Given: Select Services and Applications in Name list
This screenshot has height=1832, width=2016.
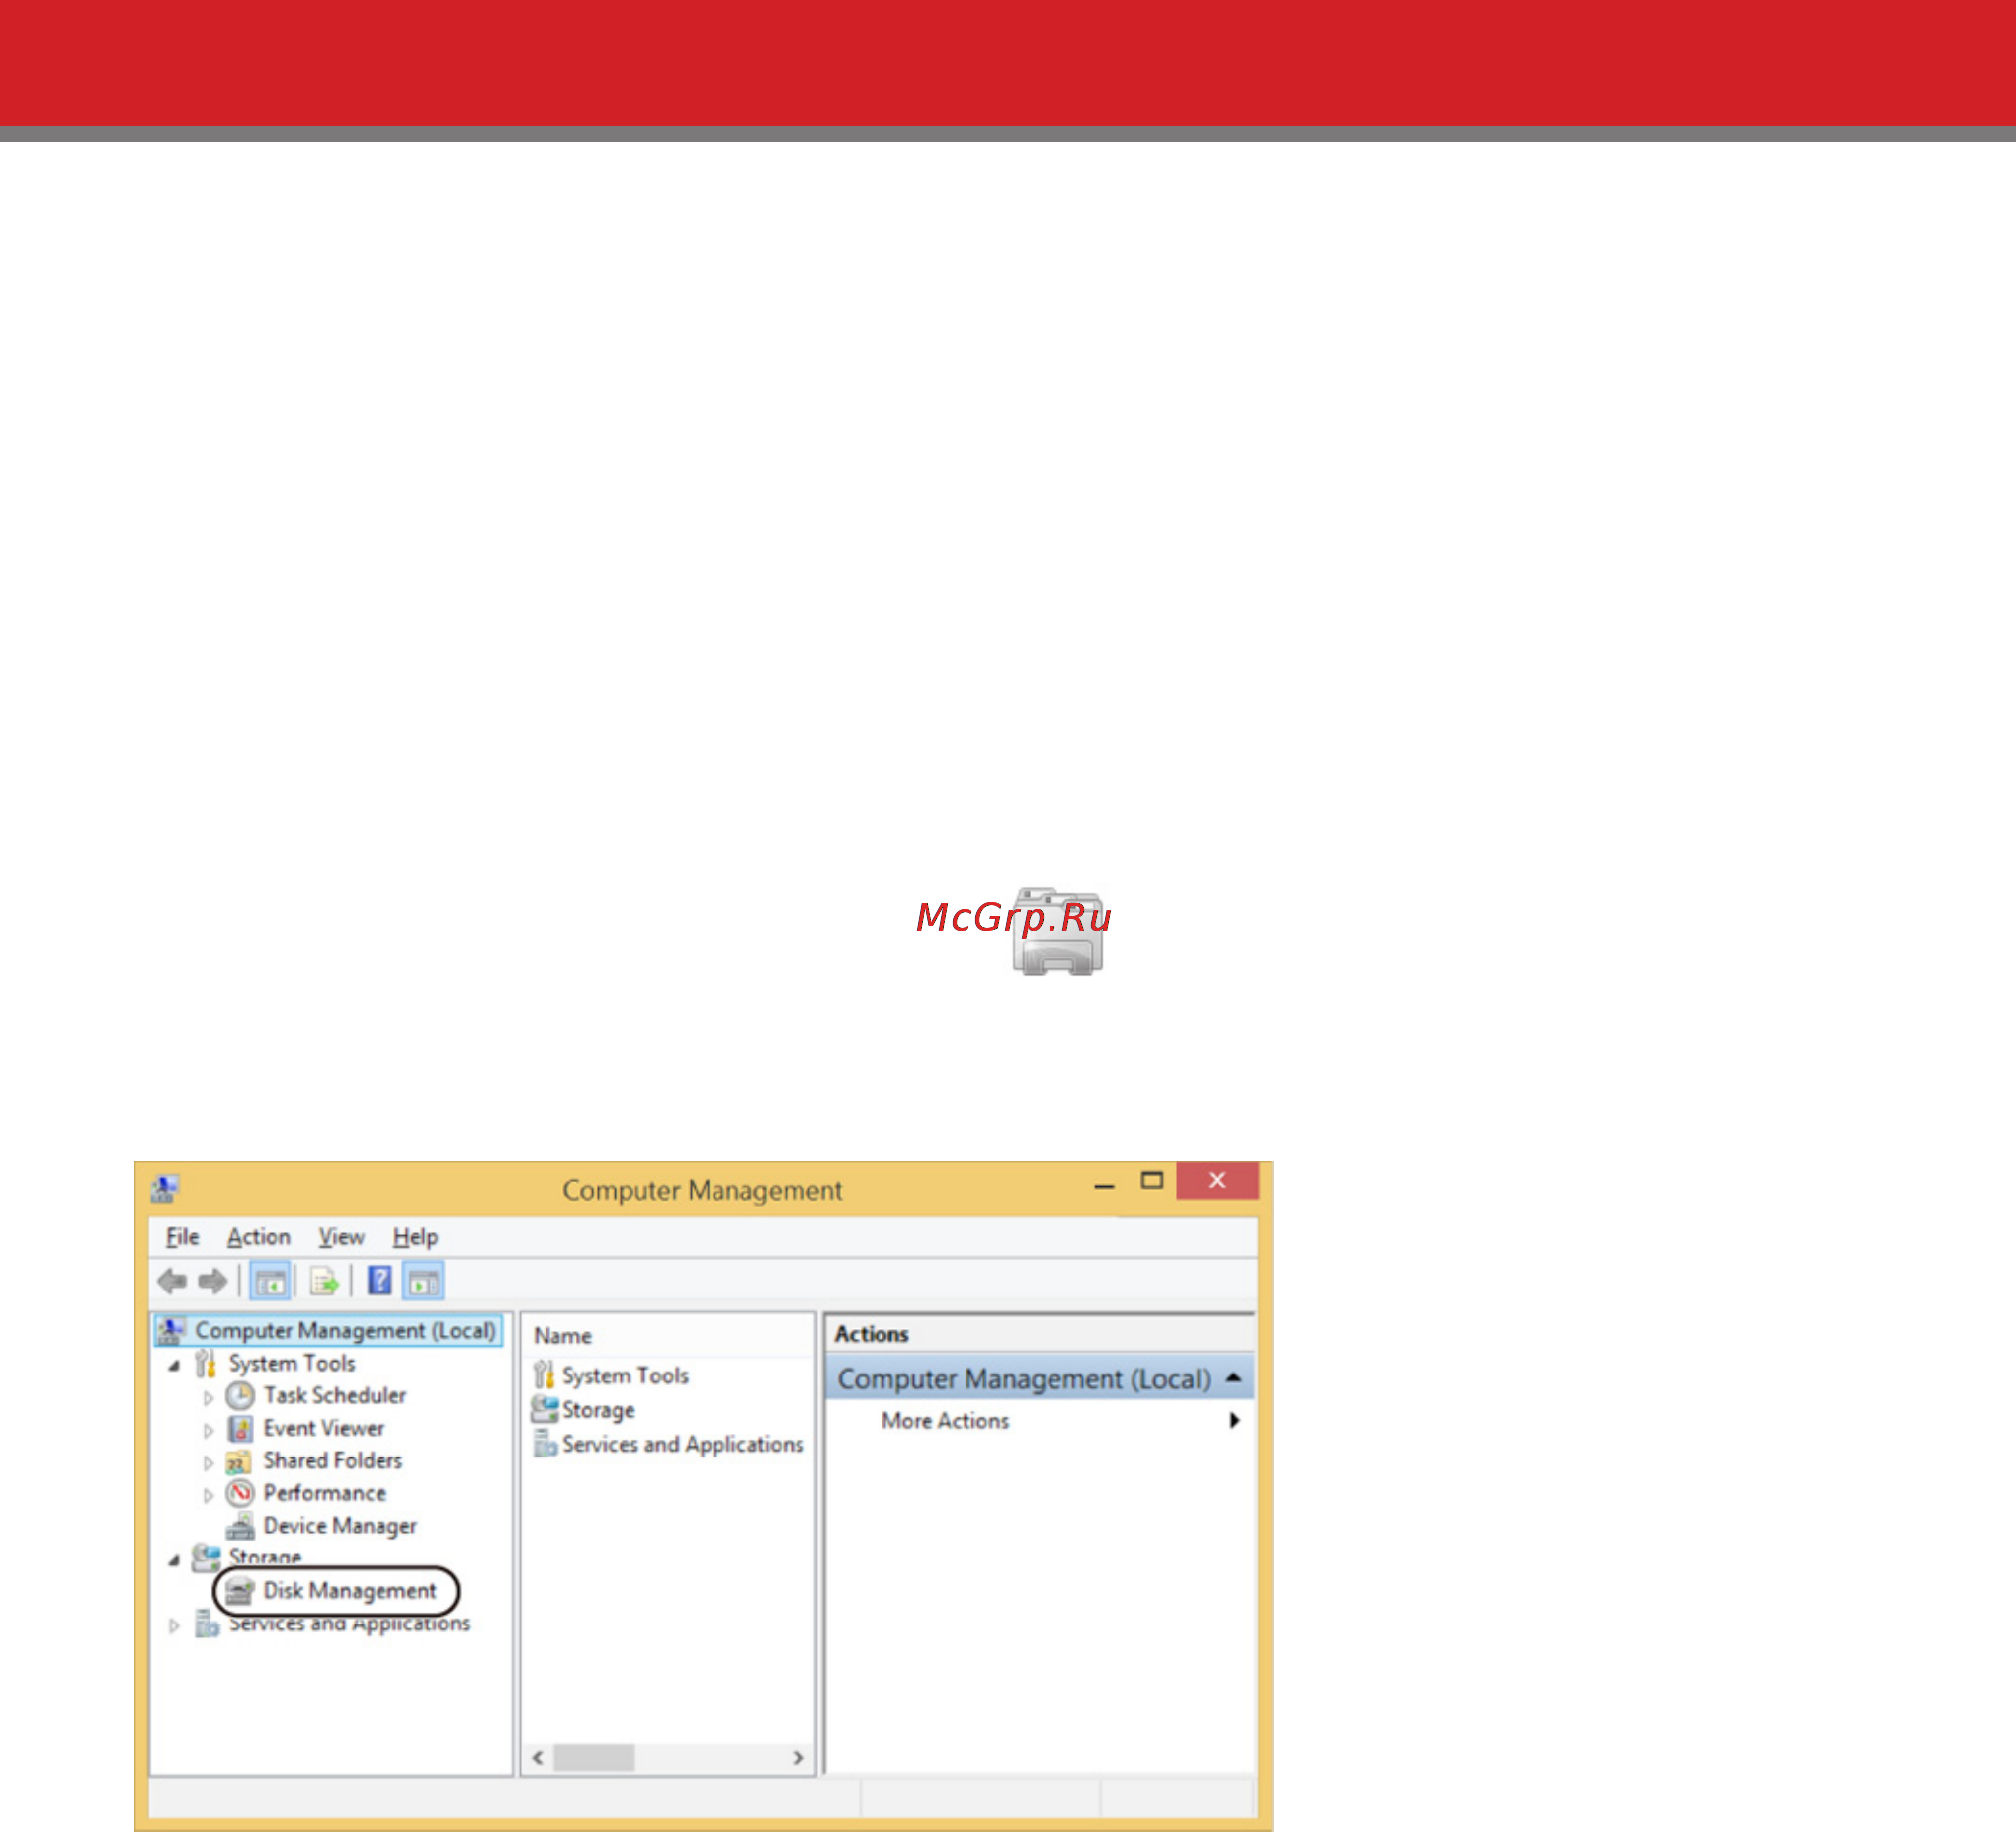Looking at the screenshot, I should (x=683, y=1444).
